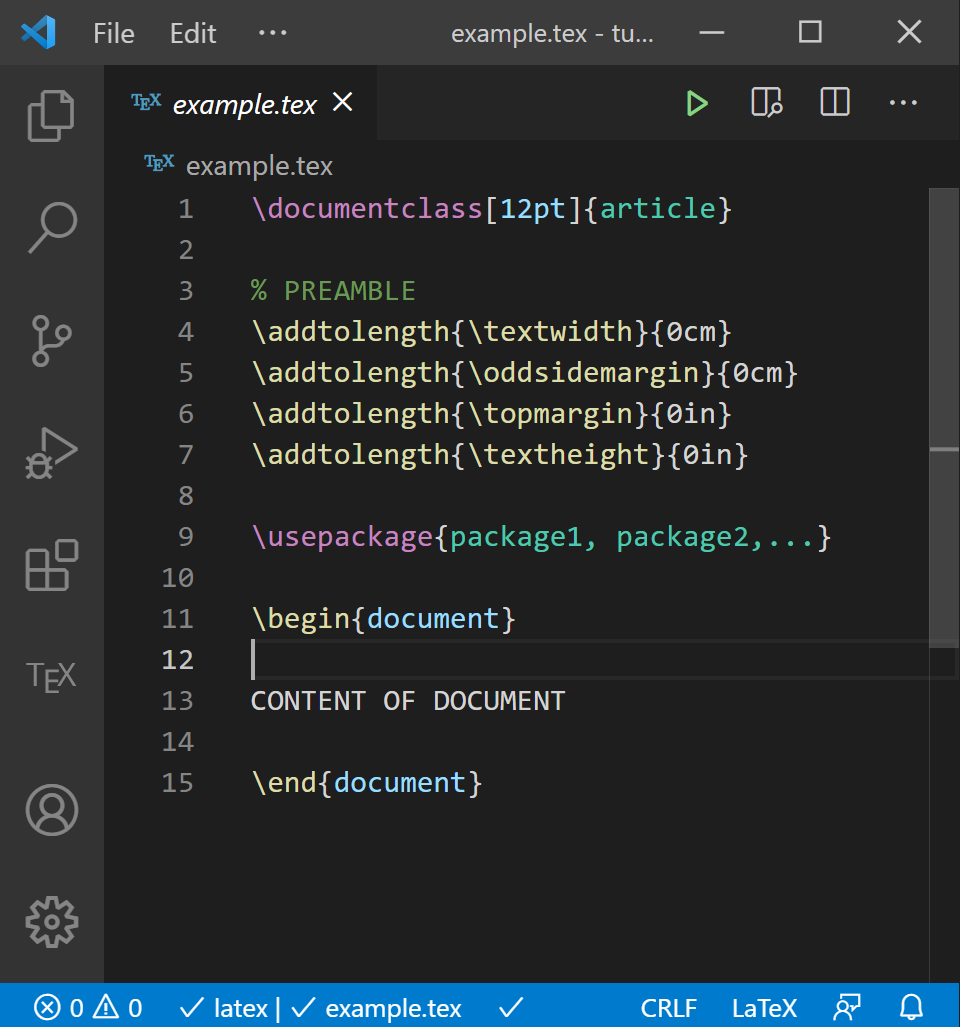Viewport: 960px width, 1027px height.
Task: Open the TeX LaTeX Workshop sidebar
Action: (x=51, y=677)
